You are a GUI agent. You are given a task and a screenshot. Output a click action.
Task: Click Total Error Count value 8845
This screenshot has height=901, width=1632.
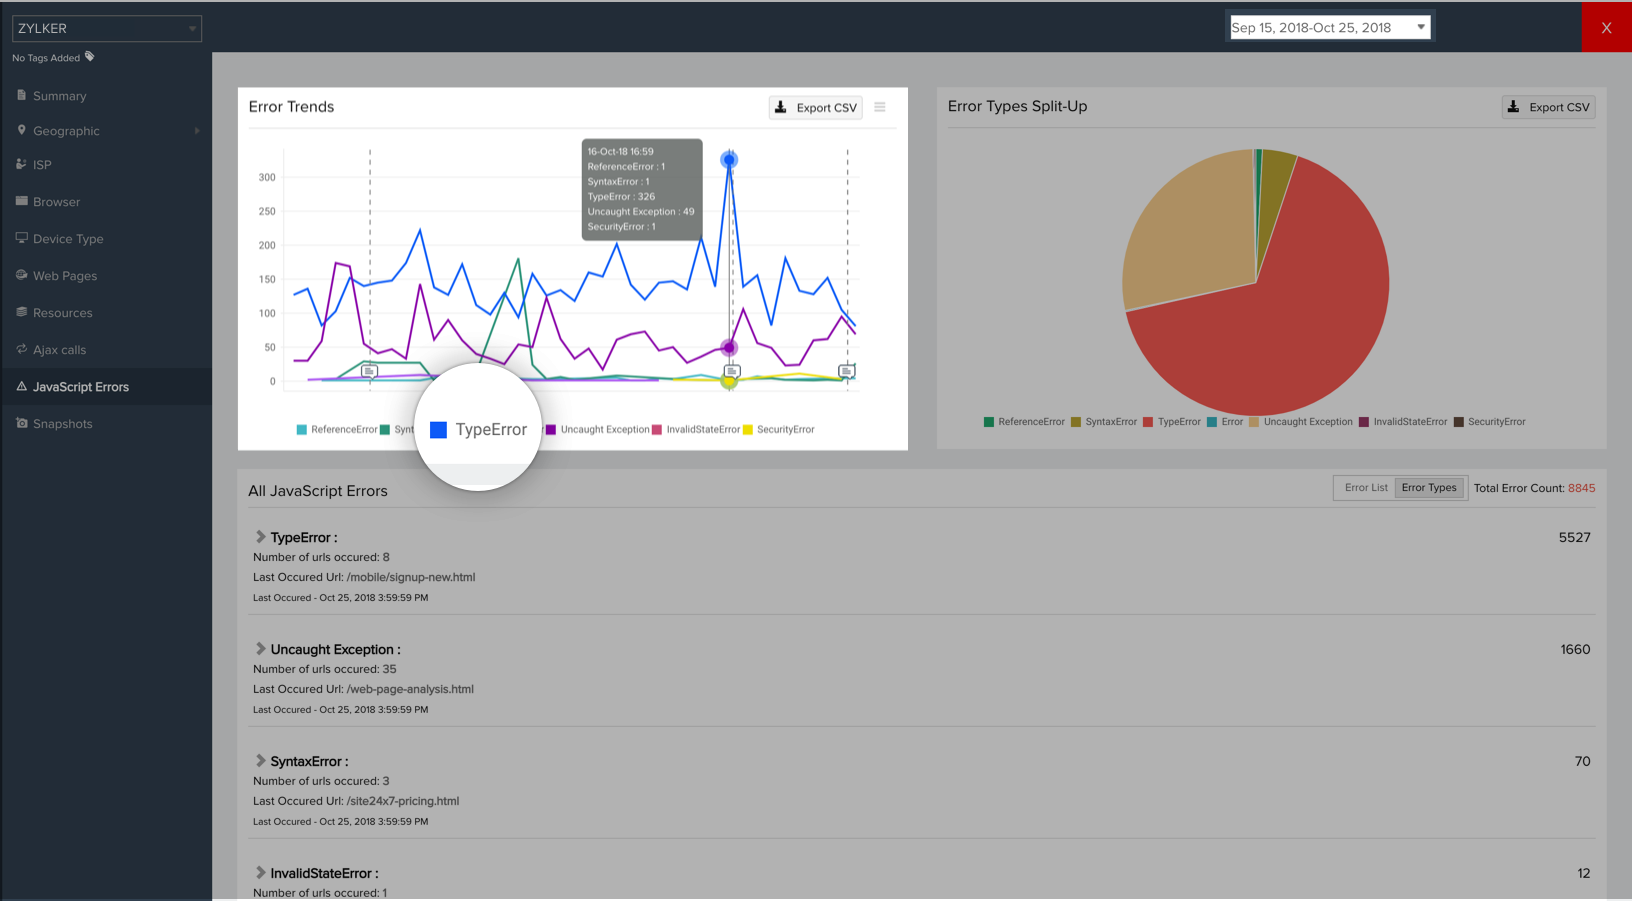[x=1582, y=488]
